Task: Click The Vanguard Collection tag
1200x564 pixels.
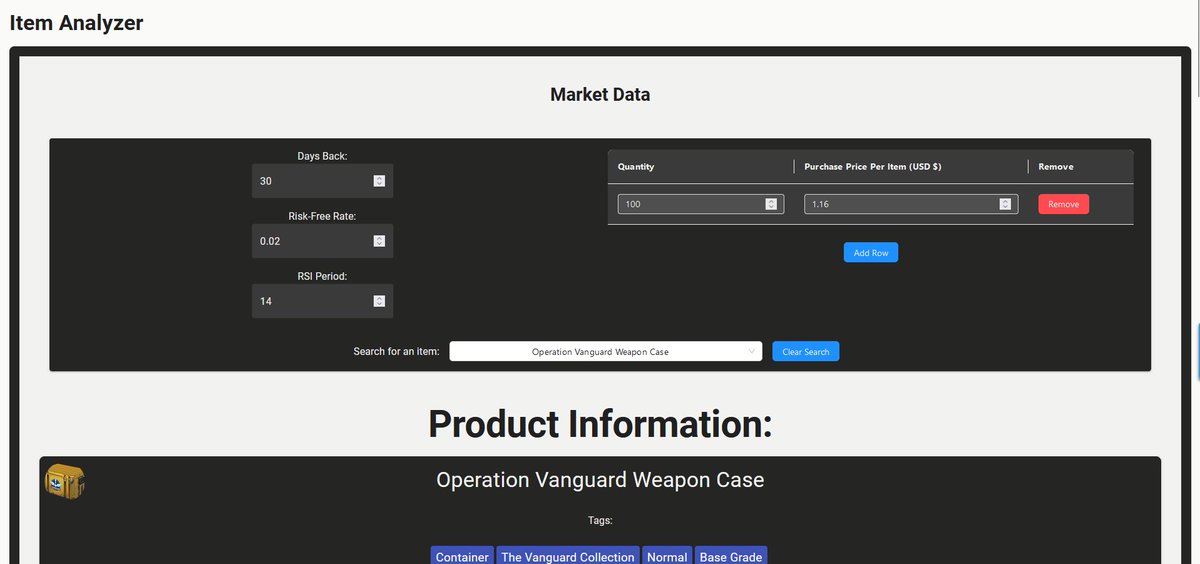Action: [568, 556]
